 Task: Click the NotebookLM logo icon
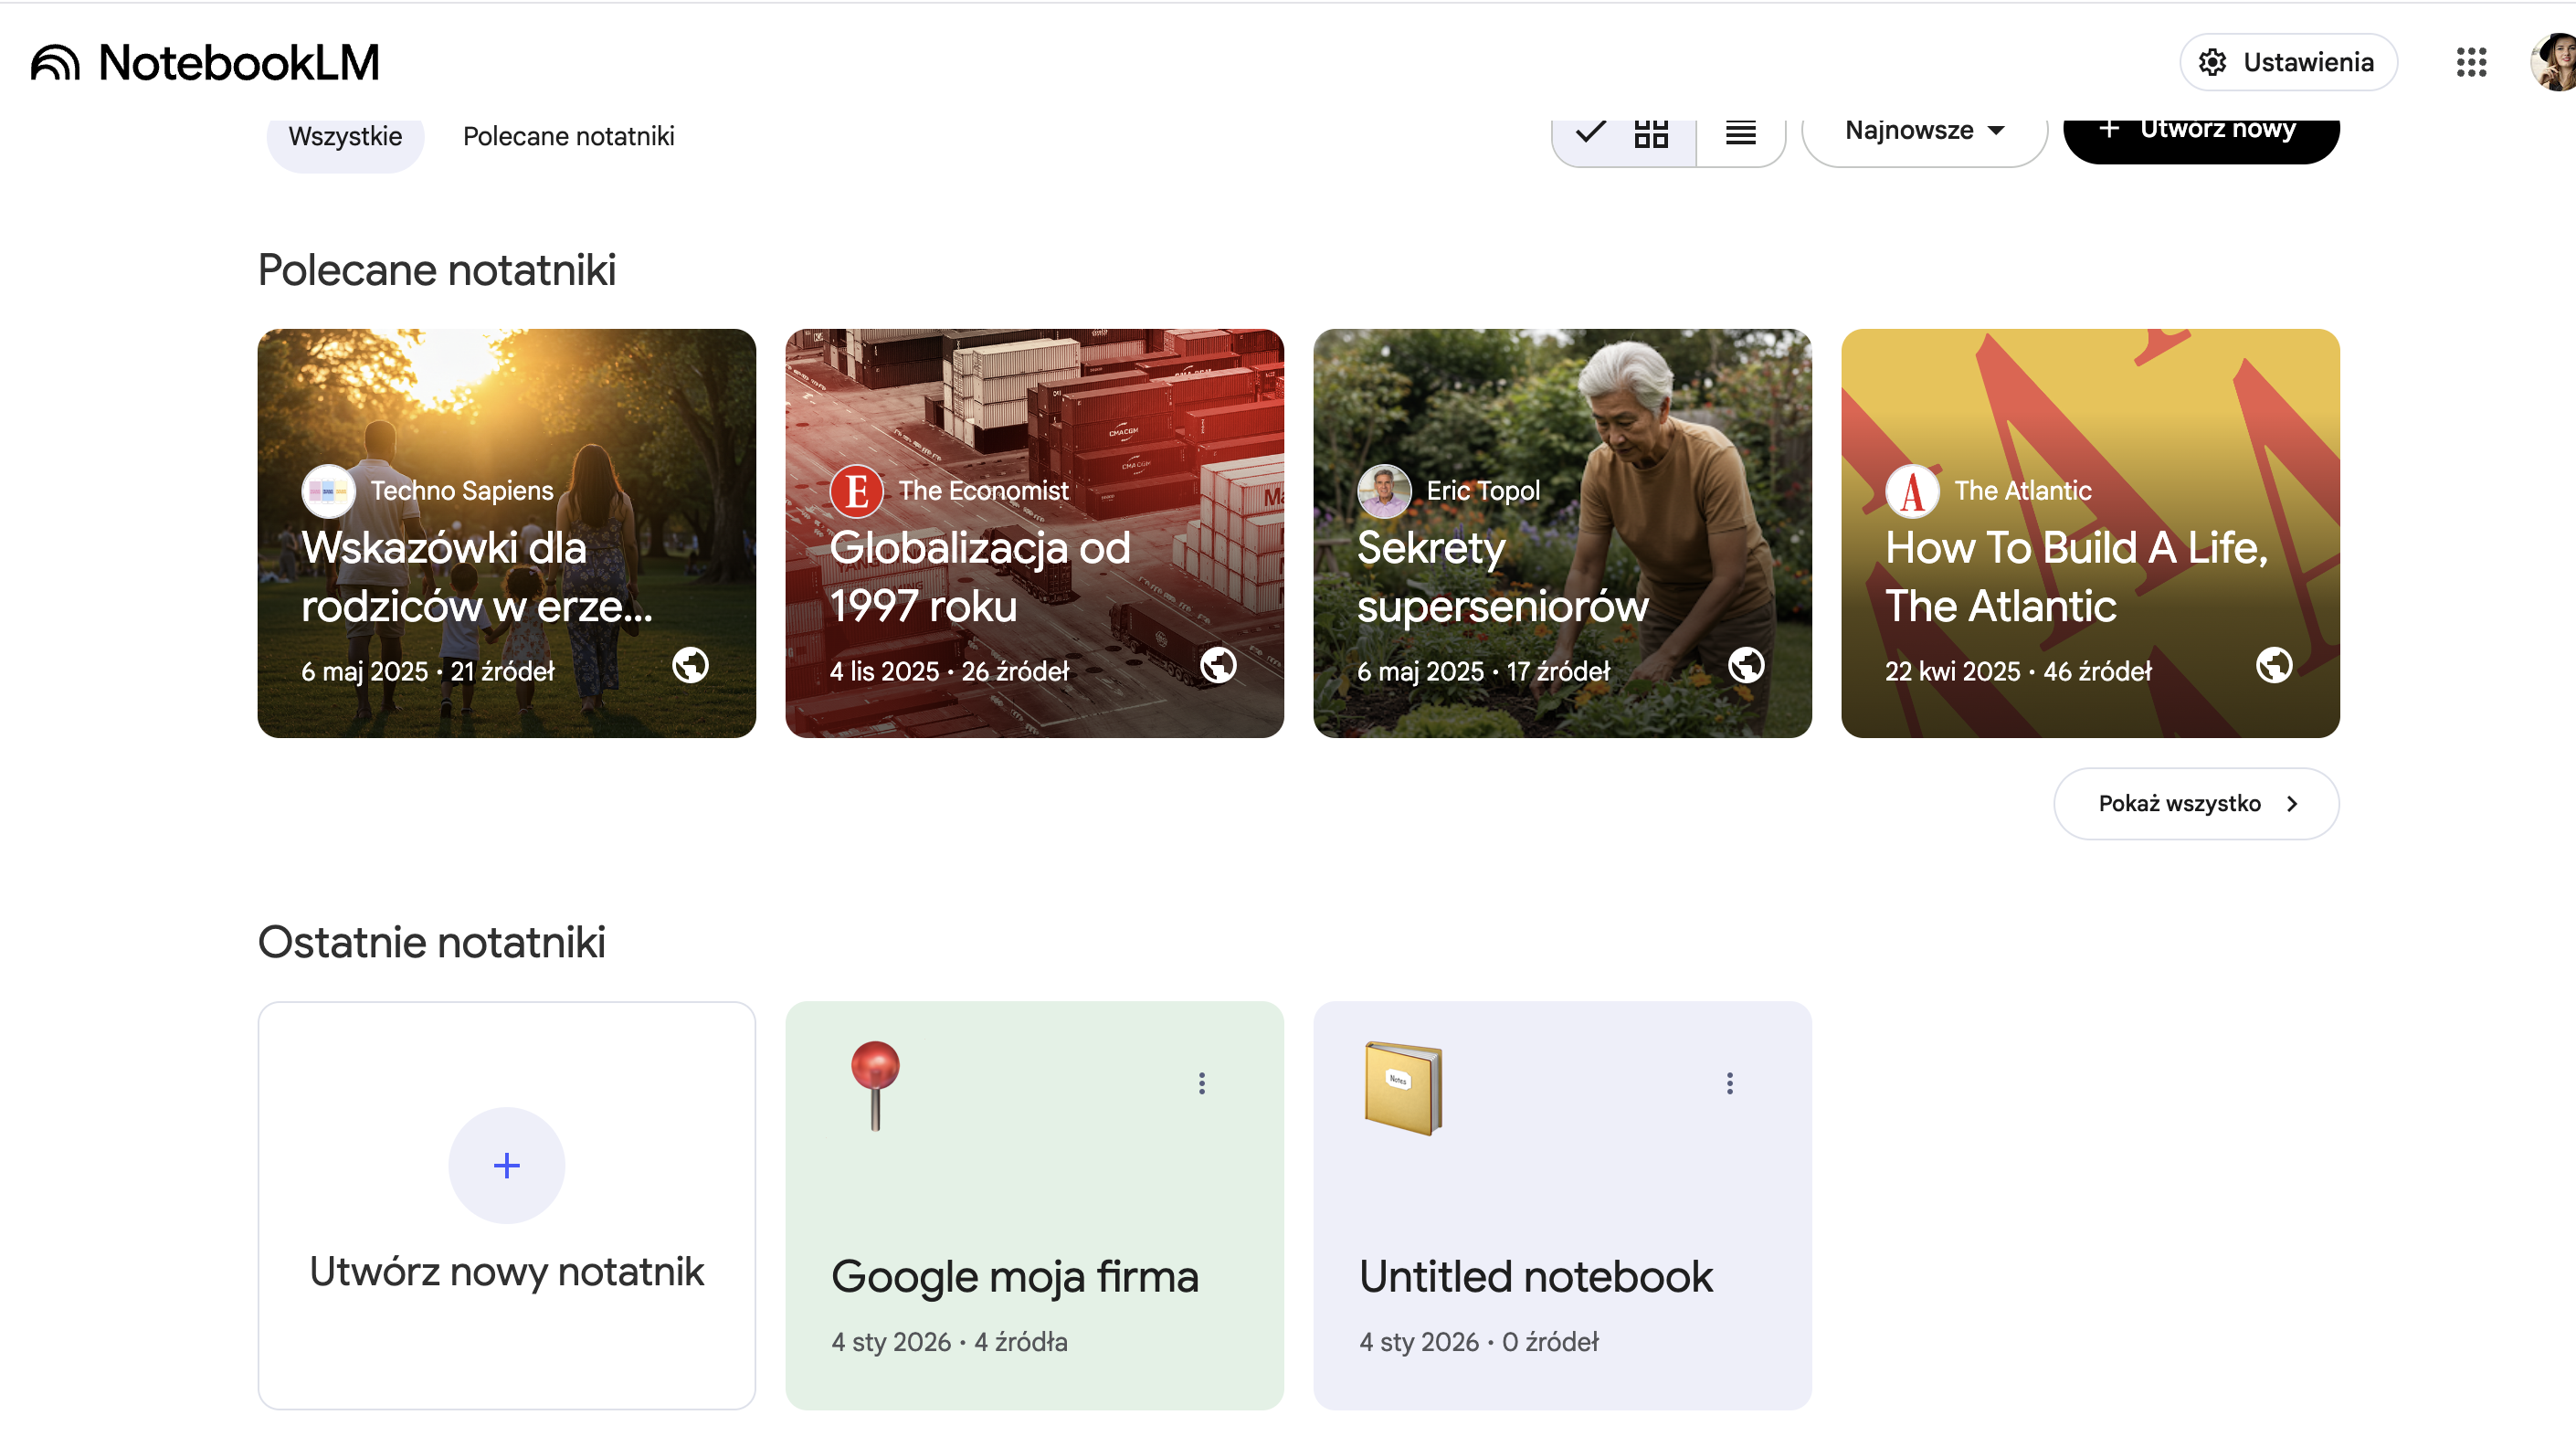pos(55,62)
